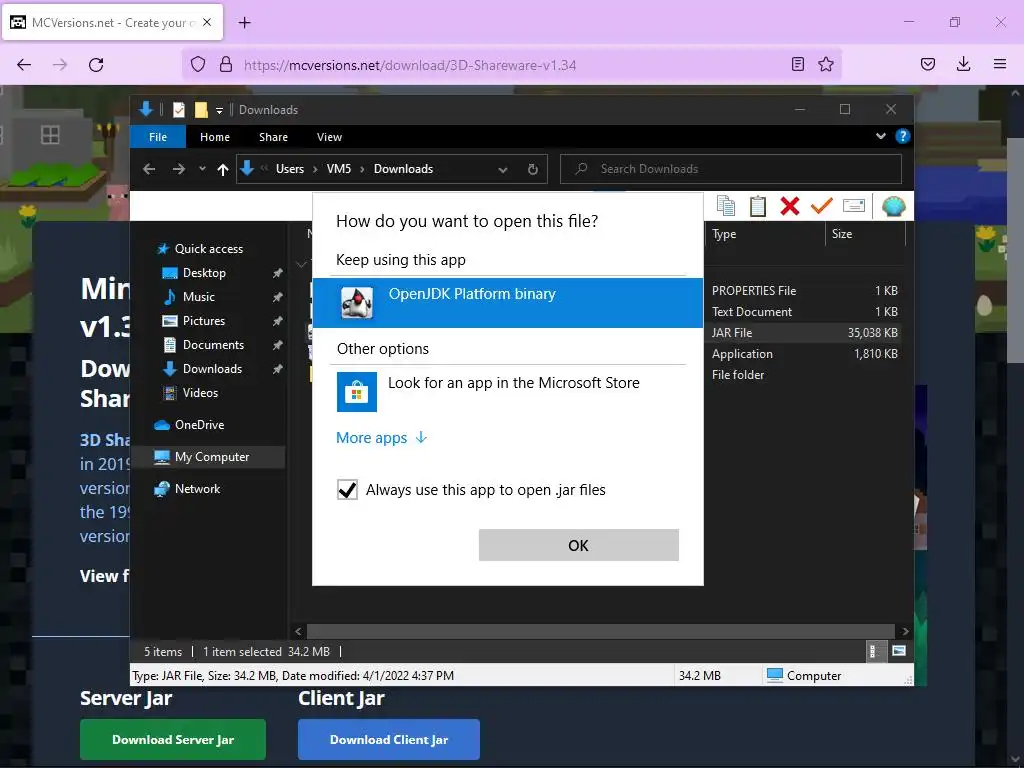Open address bar history dropdown

click(x=502, y=170)
